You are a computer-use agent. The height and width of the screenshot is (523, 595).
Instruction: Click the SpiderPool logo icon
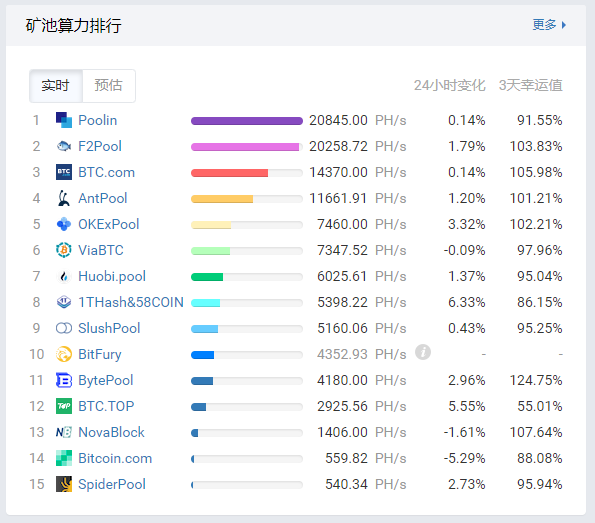64,484
